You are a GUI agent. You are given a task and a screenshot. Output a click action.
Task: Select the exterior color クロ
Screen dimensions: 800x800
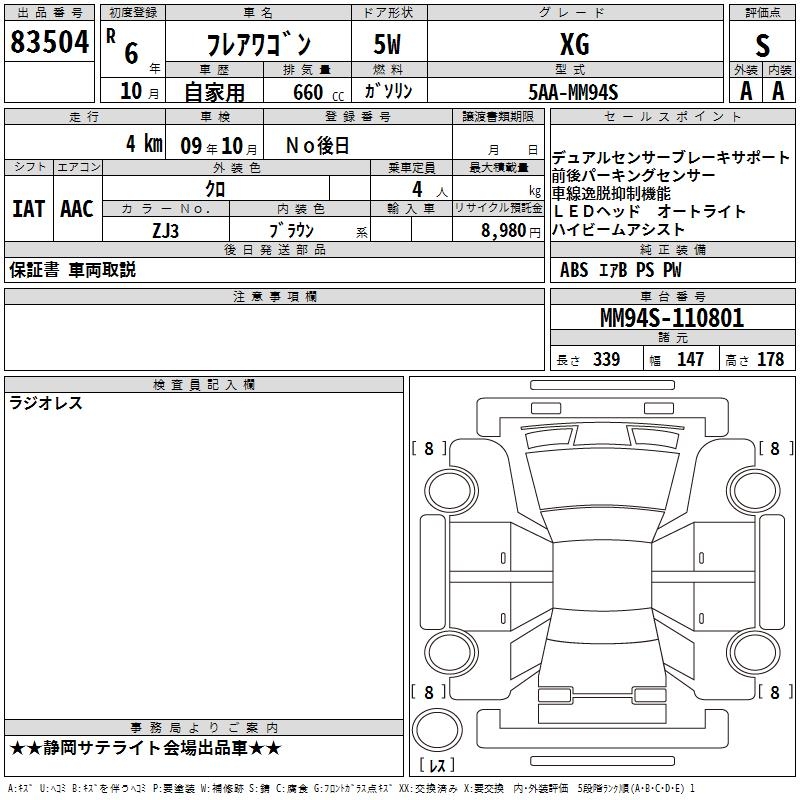point(215,189)
